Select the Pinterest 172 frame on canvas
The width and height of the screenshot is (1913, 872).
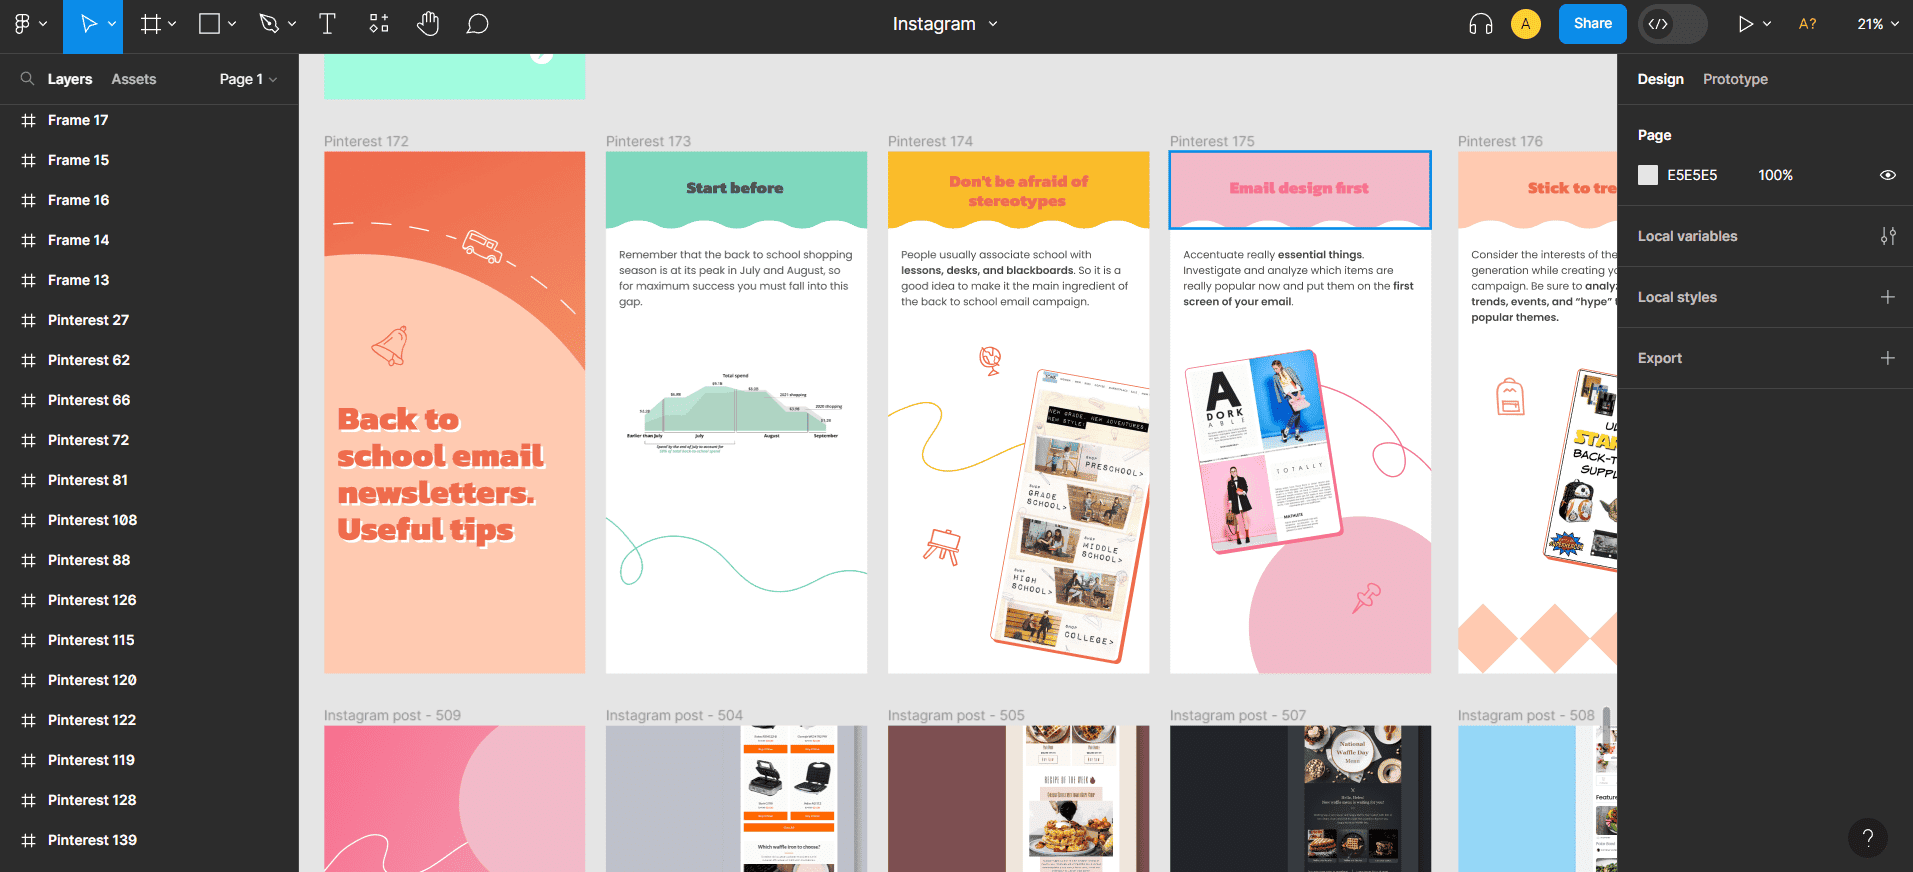point(454,412)
